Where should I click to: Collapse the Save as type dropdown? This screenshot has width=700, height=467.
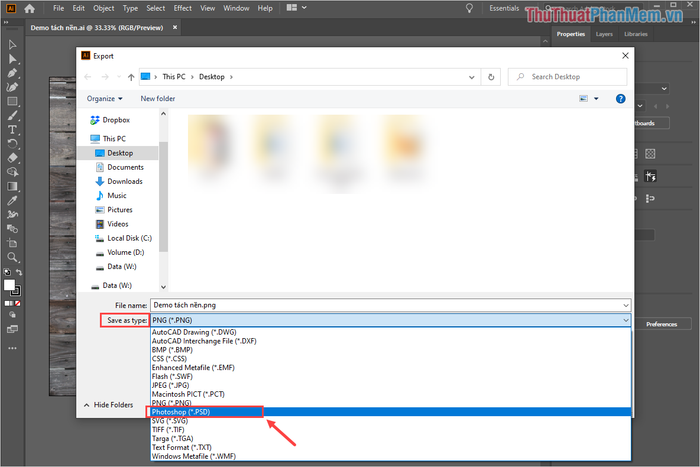pyautogui.click(x=626, y=320)
